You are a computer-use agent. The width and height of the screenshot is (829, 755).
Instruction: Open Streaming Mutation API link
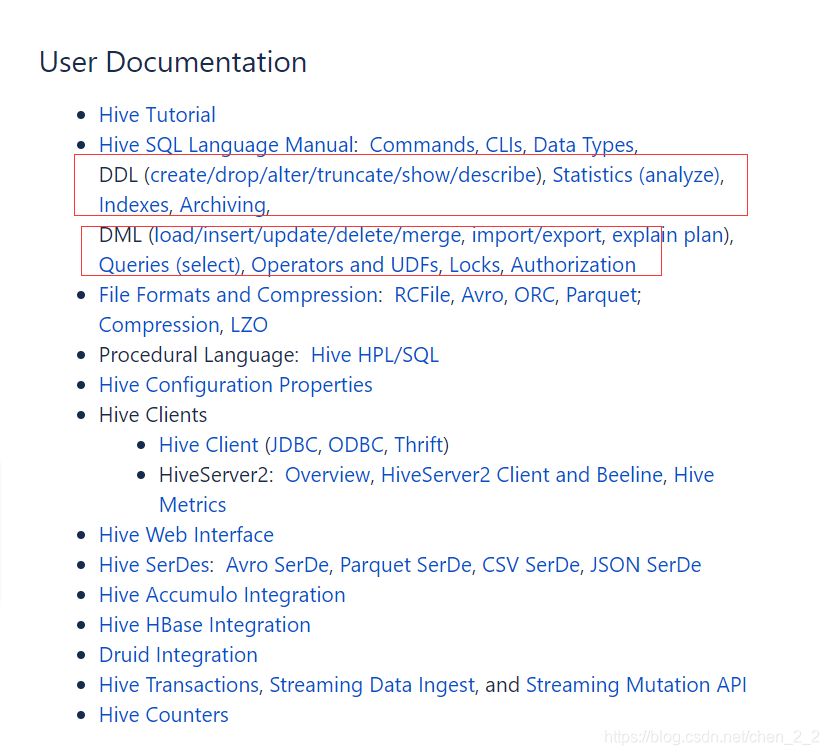636,685
